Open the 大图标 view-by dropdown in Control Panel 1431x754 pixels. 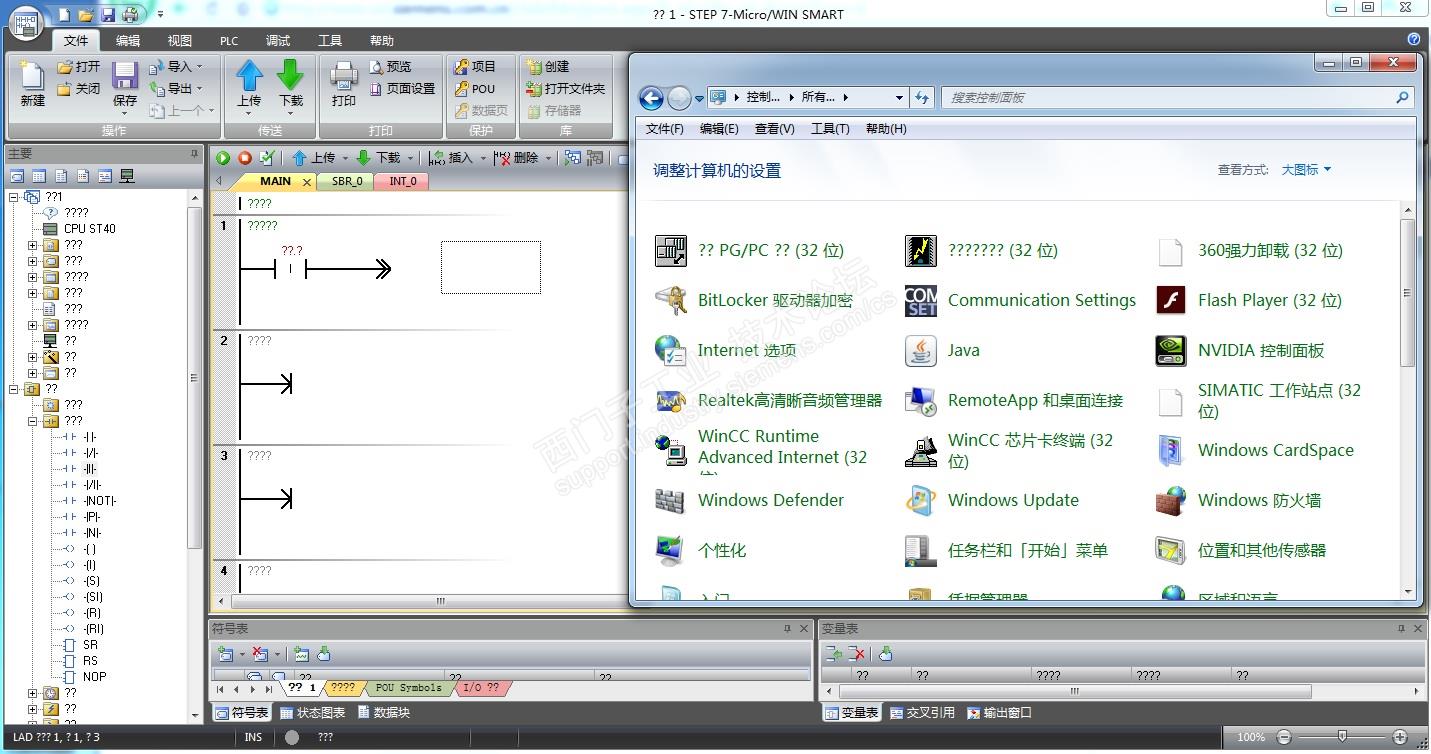[1307, 170]
